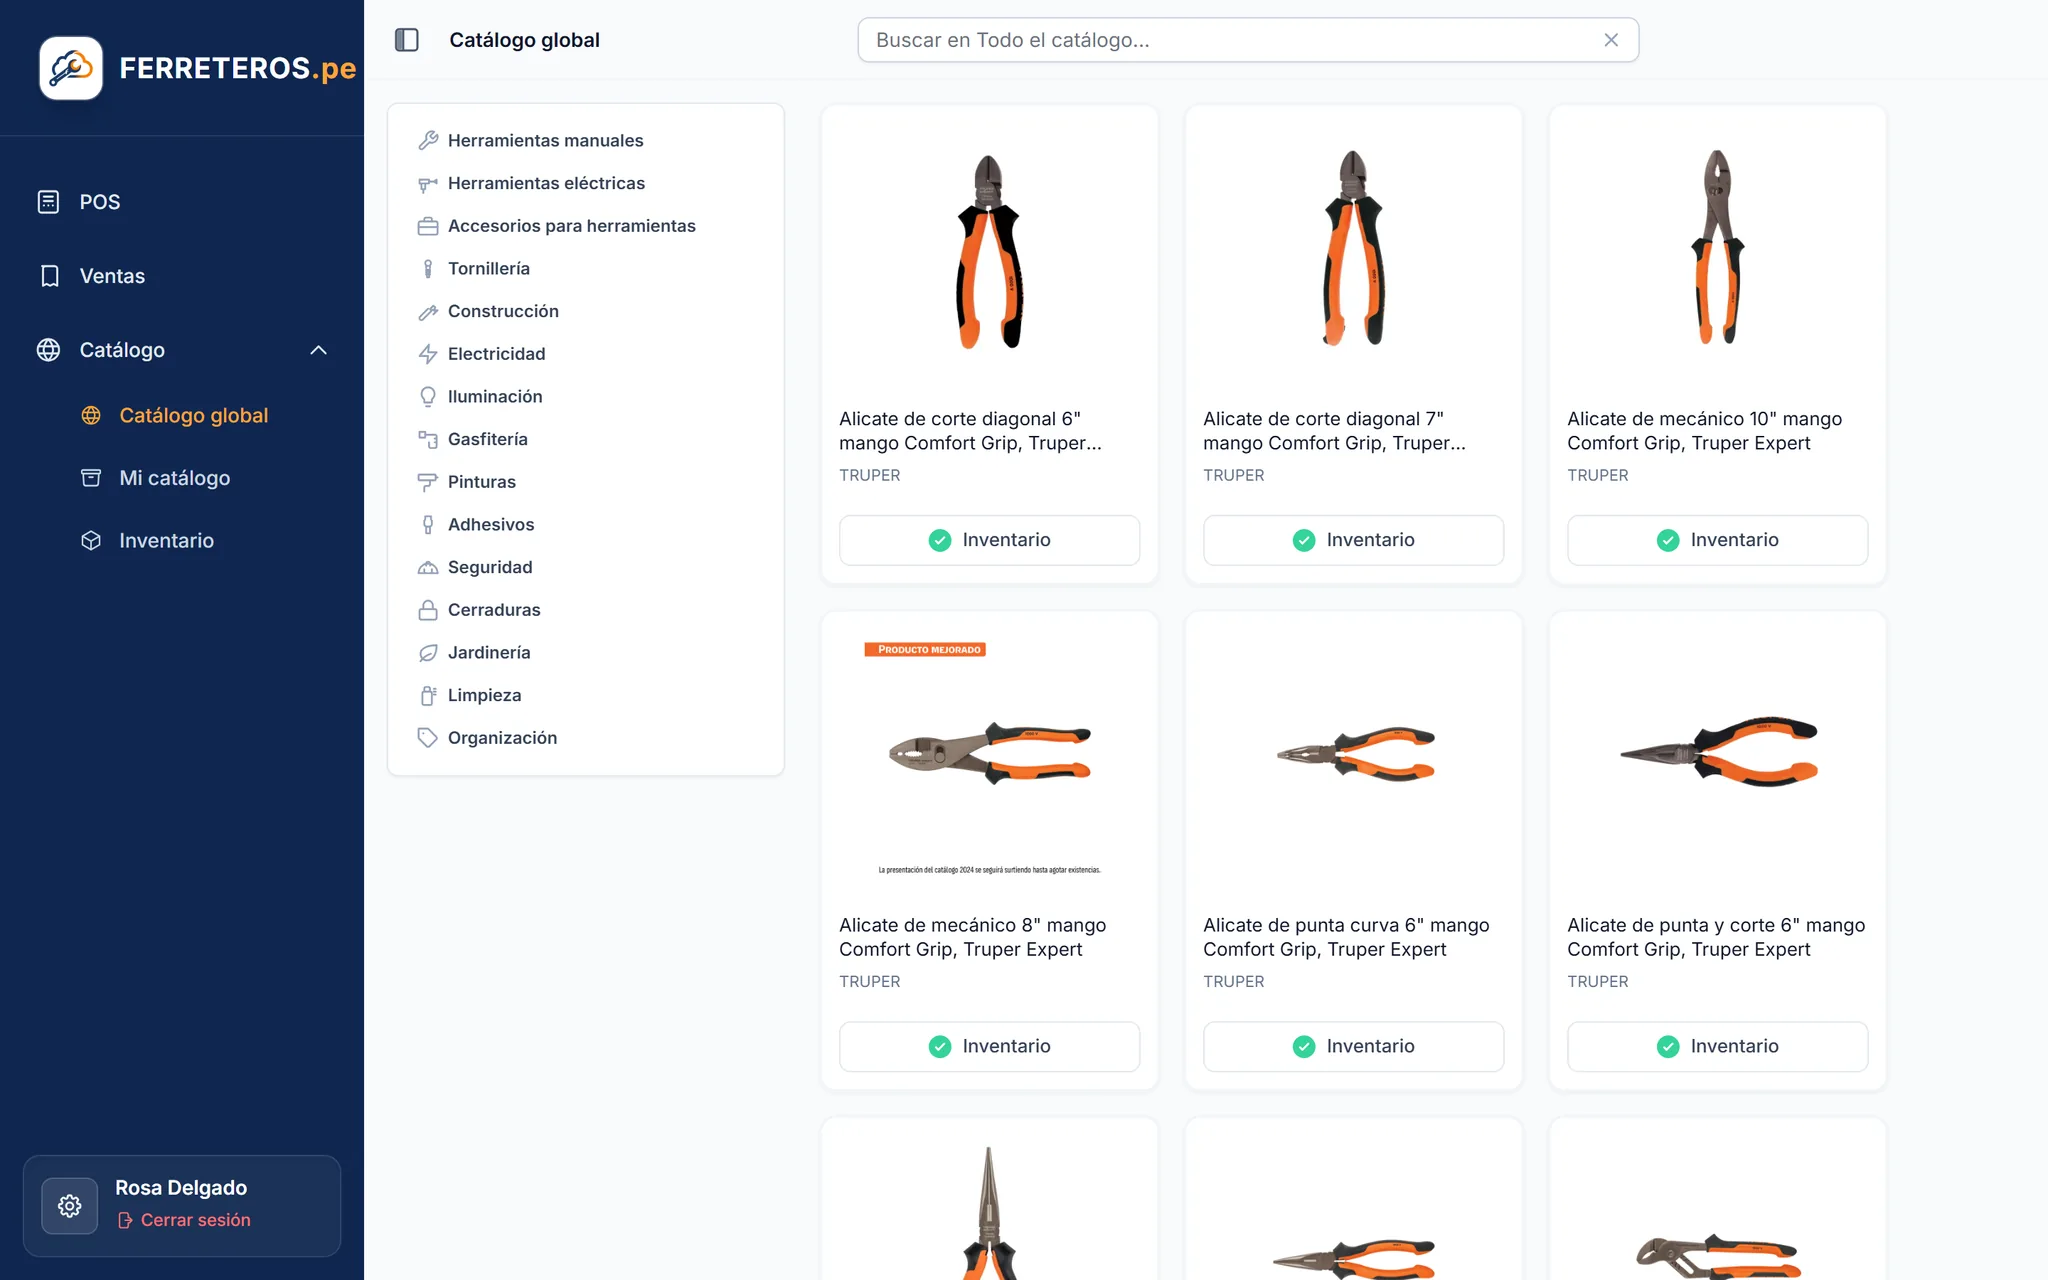Click Inventario button for Alicate de mecánico 8"
The width and height of the screenshot is (2048, 1280).
coord(989,1047)
